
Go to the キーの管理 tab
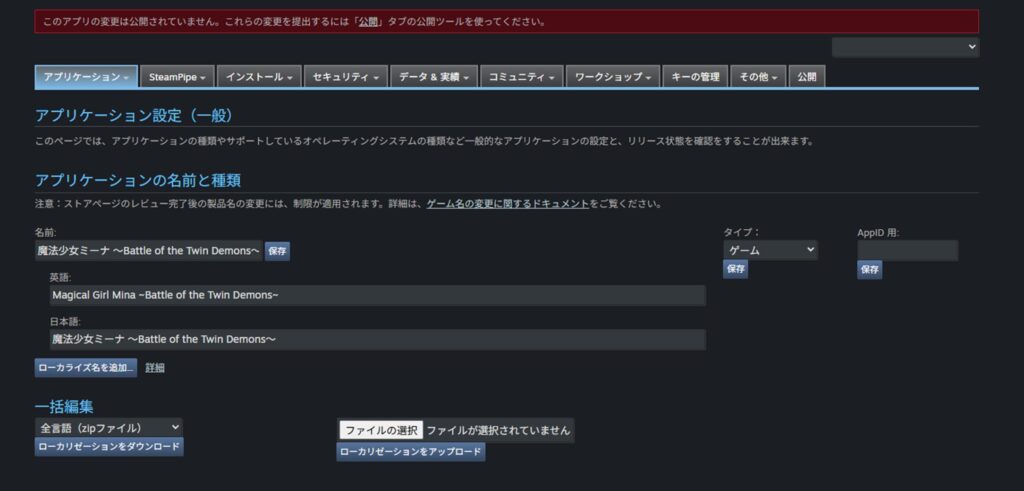pyautogui.click(x=695, y=77)
